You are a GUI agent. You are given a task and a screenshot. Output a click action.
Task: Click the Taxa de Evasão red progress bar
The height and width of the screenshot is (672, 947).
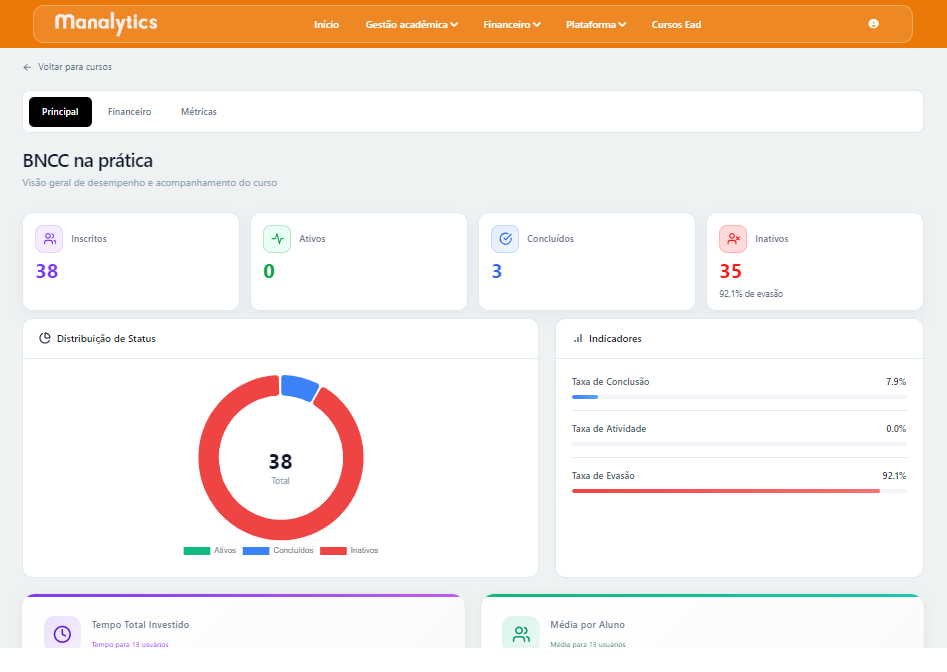tap(726, 491)
